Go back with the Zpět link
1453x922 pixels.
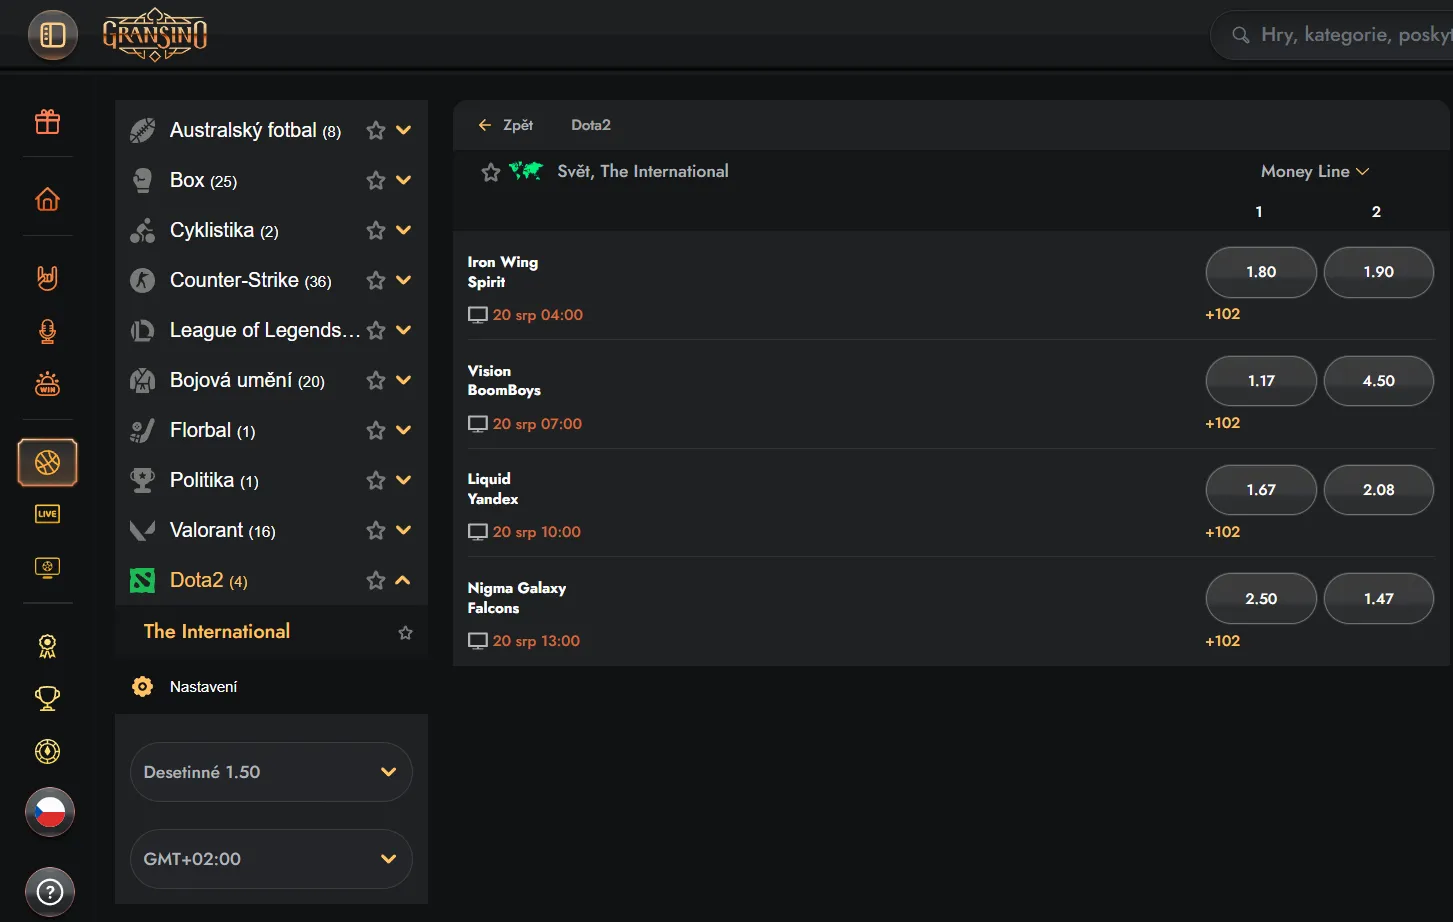pos(506,125)
